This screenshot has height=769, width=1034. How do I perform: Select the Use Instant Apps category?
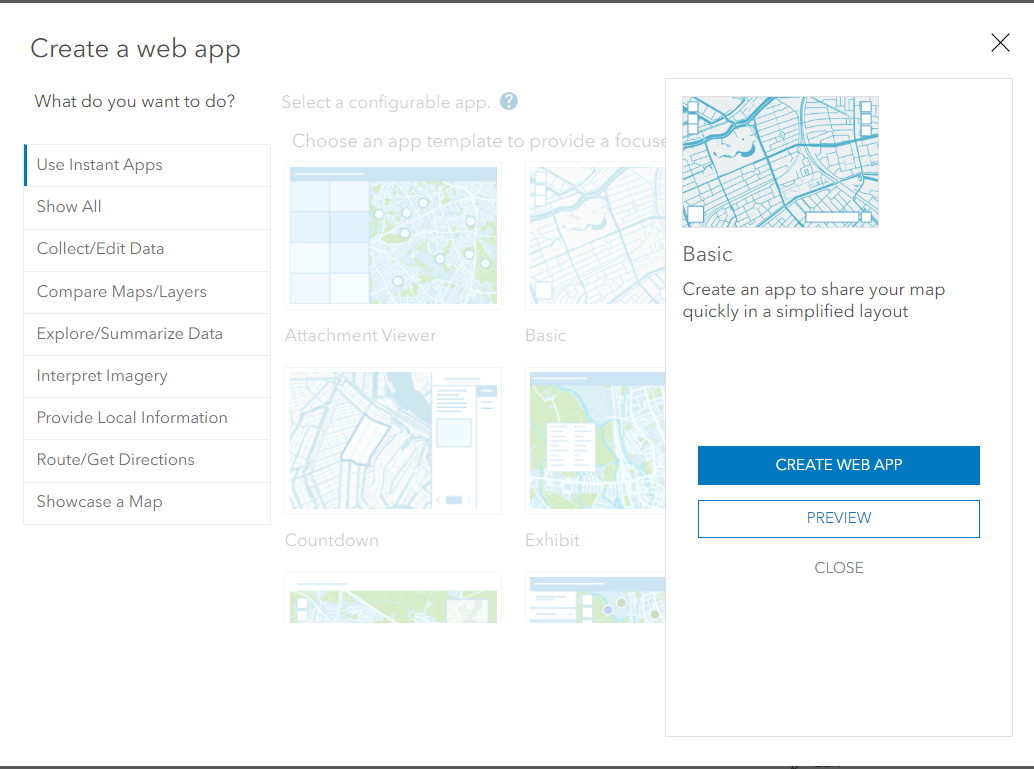point(101,164)
